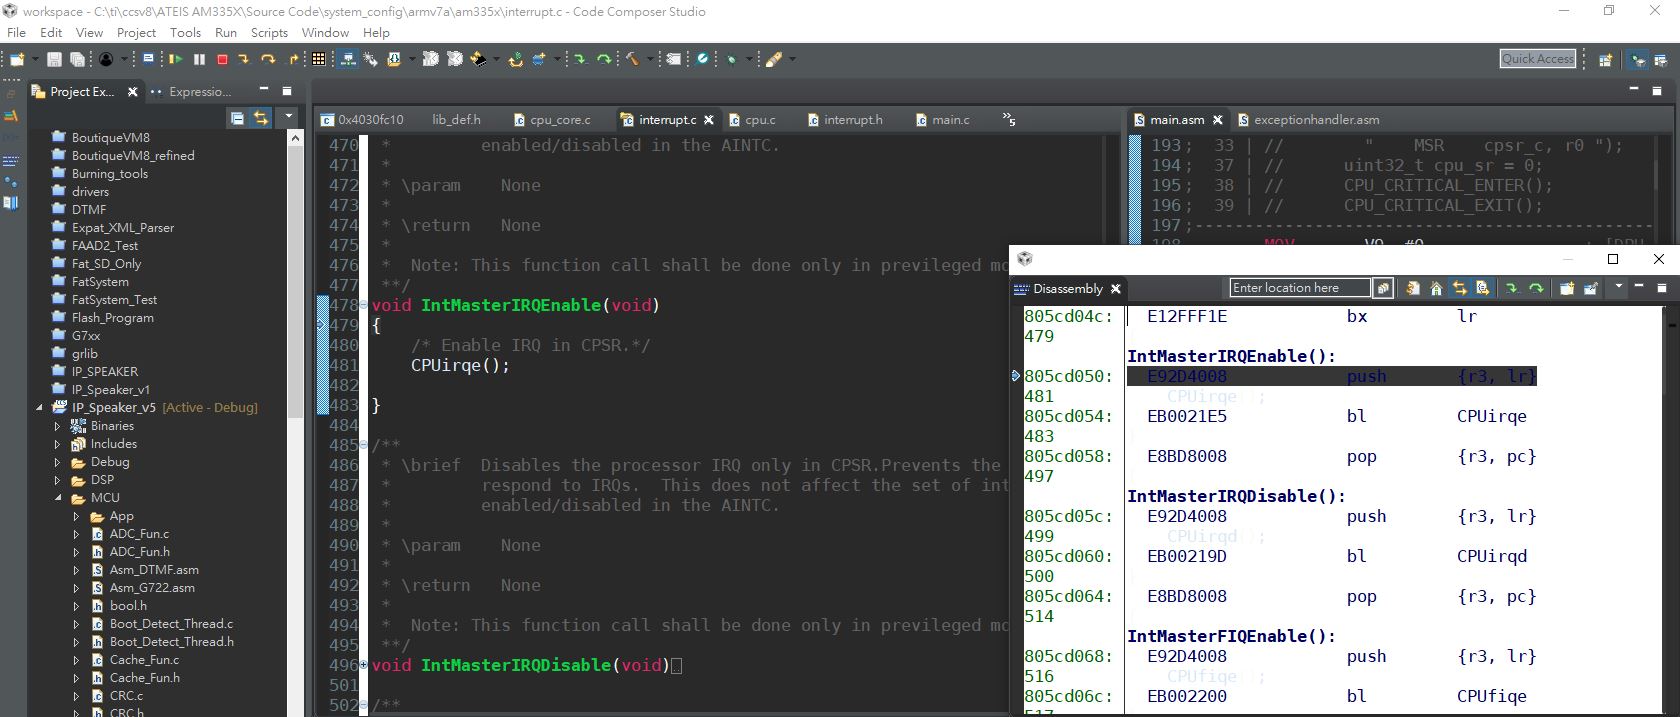The width and height of the screenshot is (1680, 717).
Task: Expand the DSP folder node
Action: 57,480
